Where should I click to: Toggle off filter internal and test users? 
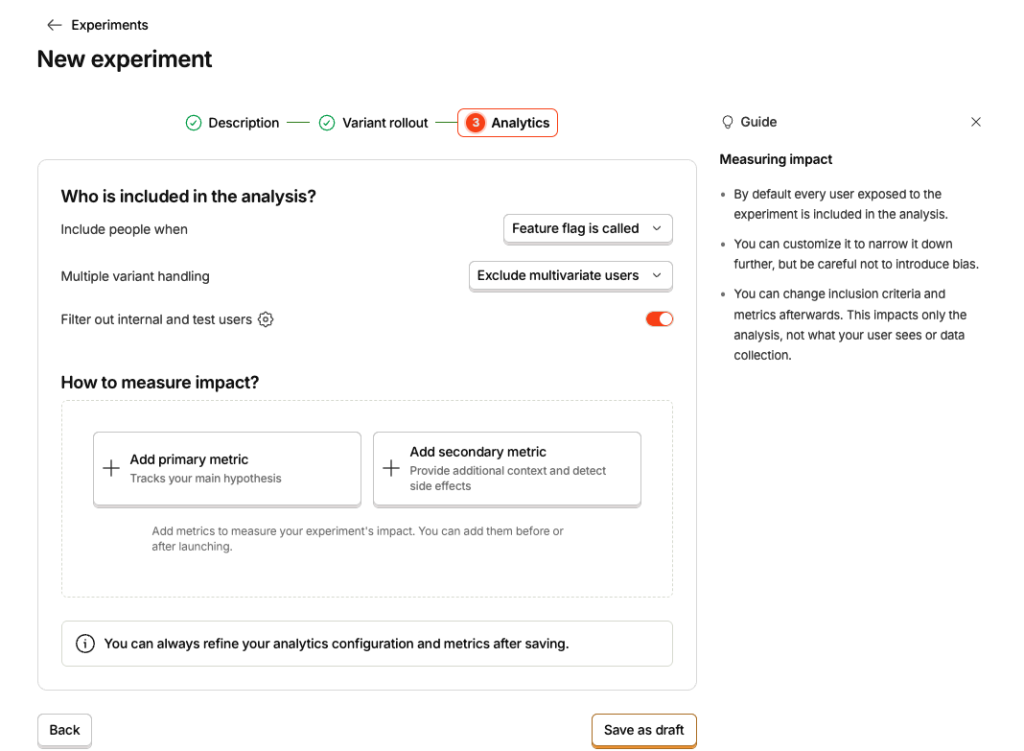[659, 319]
